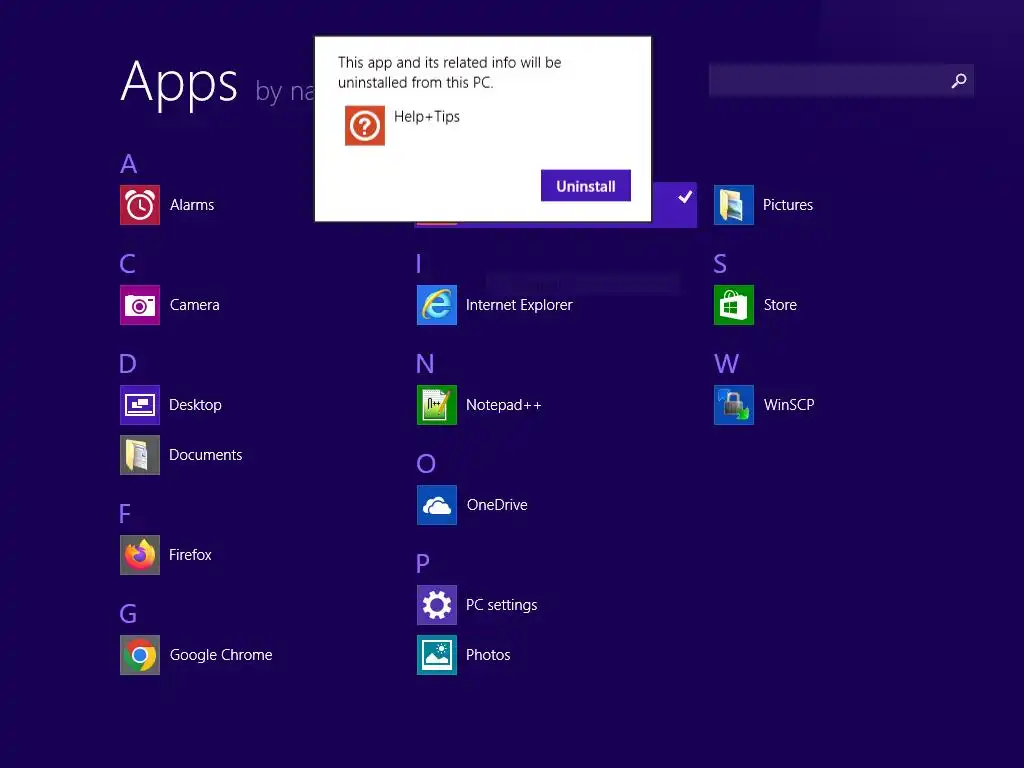
Task: Open the Internet Explorer icon
Action: click(437, 305)
